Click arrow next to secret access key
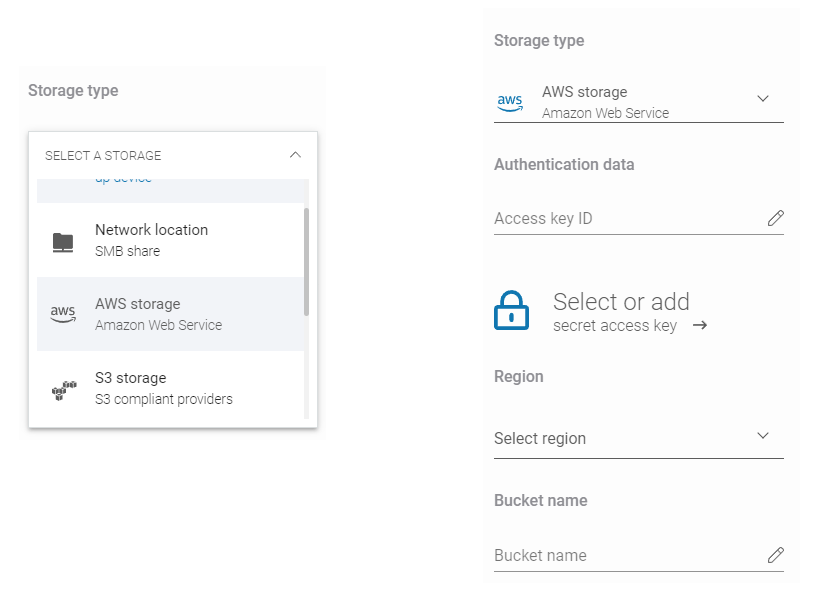Screen dimensions: 815x596 tap(700, 325)
